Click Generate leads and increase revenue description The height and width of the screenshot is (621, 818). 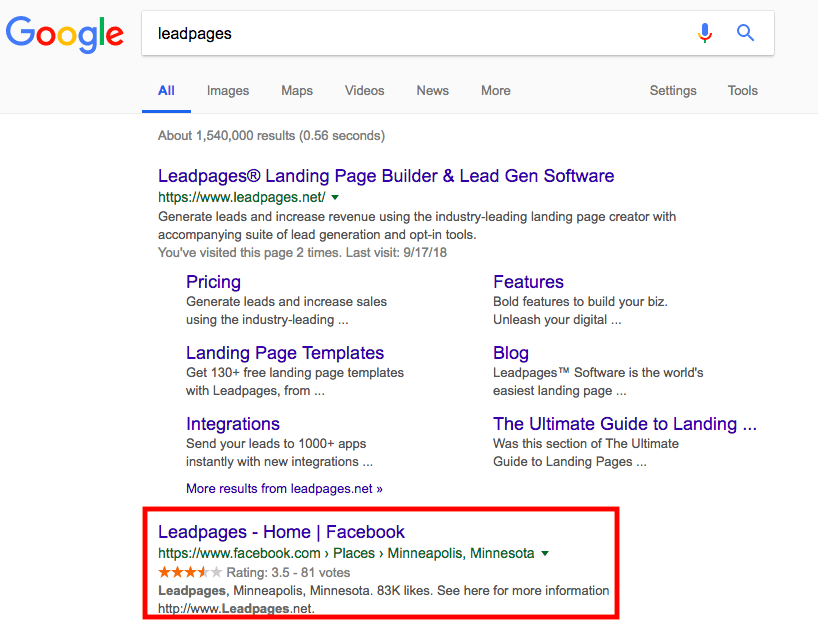[417, 225]
